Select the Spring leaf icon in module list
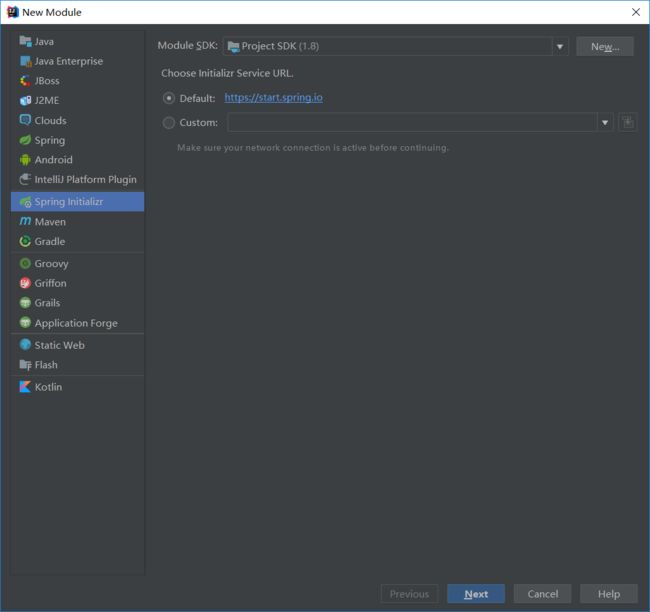This screenshot has height=612, width=650. pos(26,140)
